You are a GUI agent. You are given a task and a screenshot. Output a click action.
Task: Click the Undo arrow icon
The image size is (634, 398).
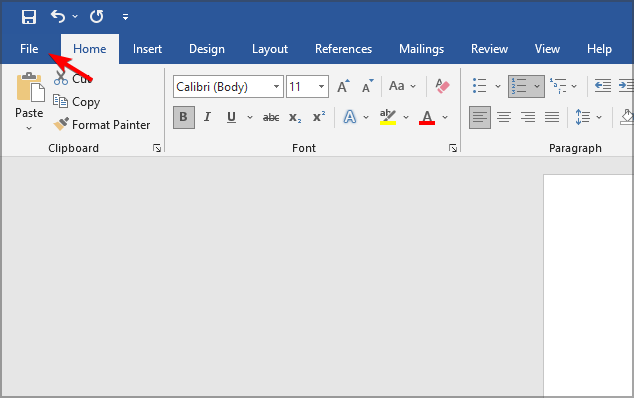click(58, 17)
